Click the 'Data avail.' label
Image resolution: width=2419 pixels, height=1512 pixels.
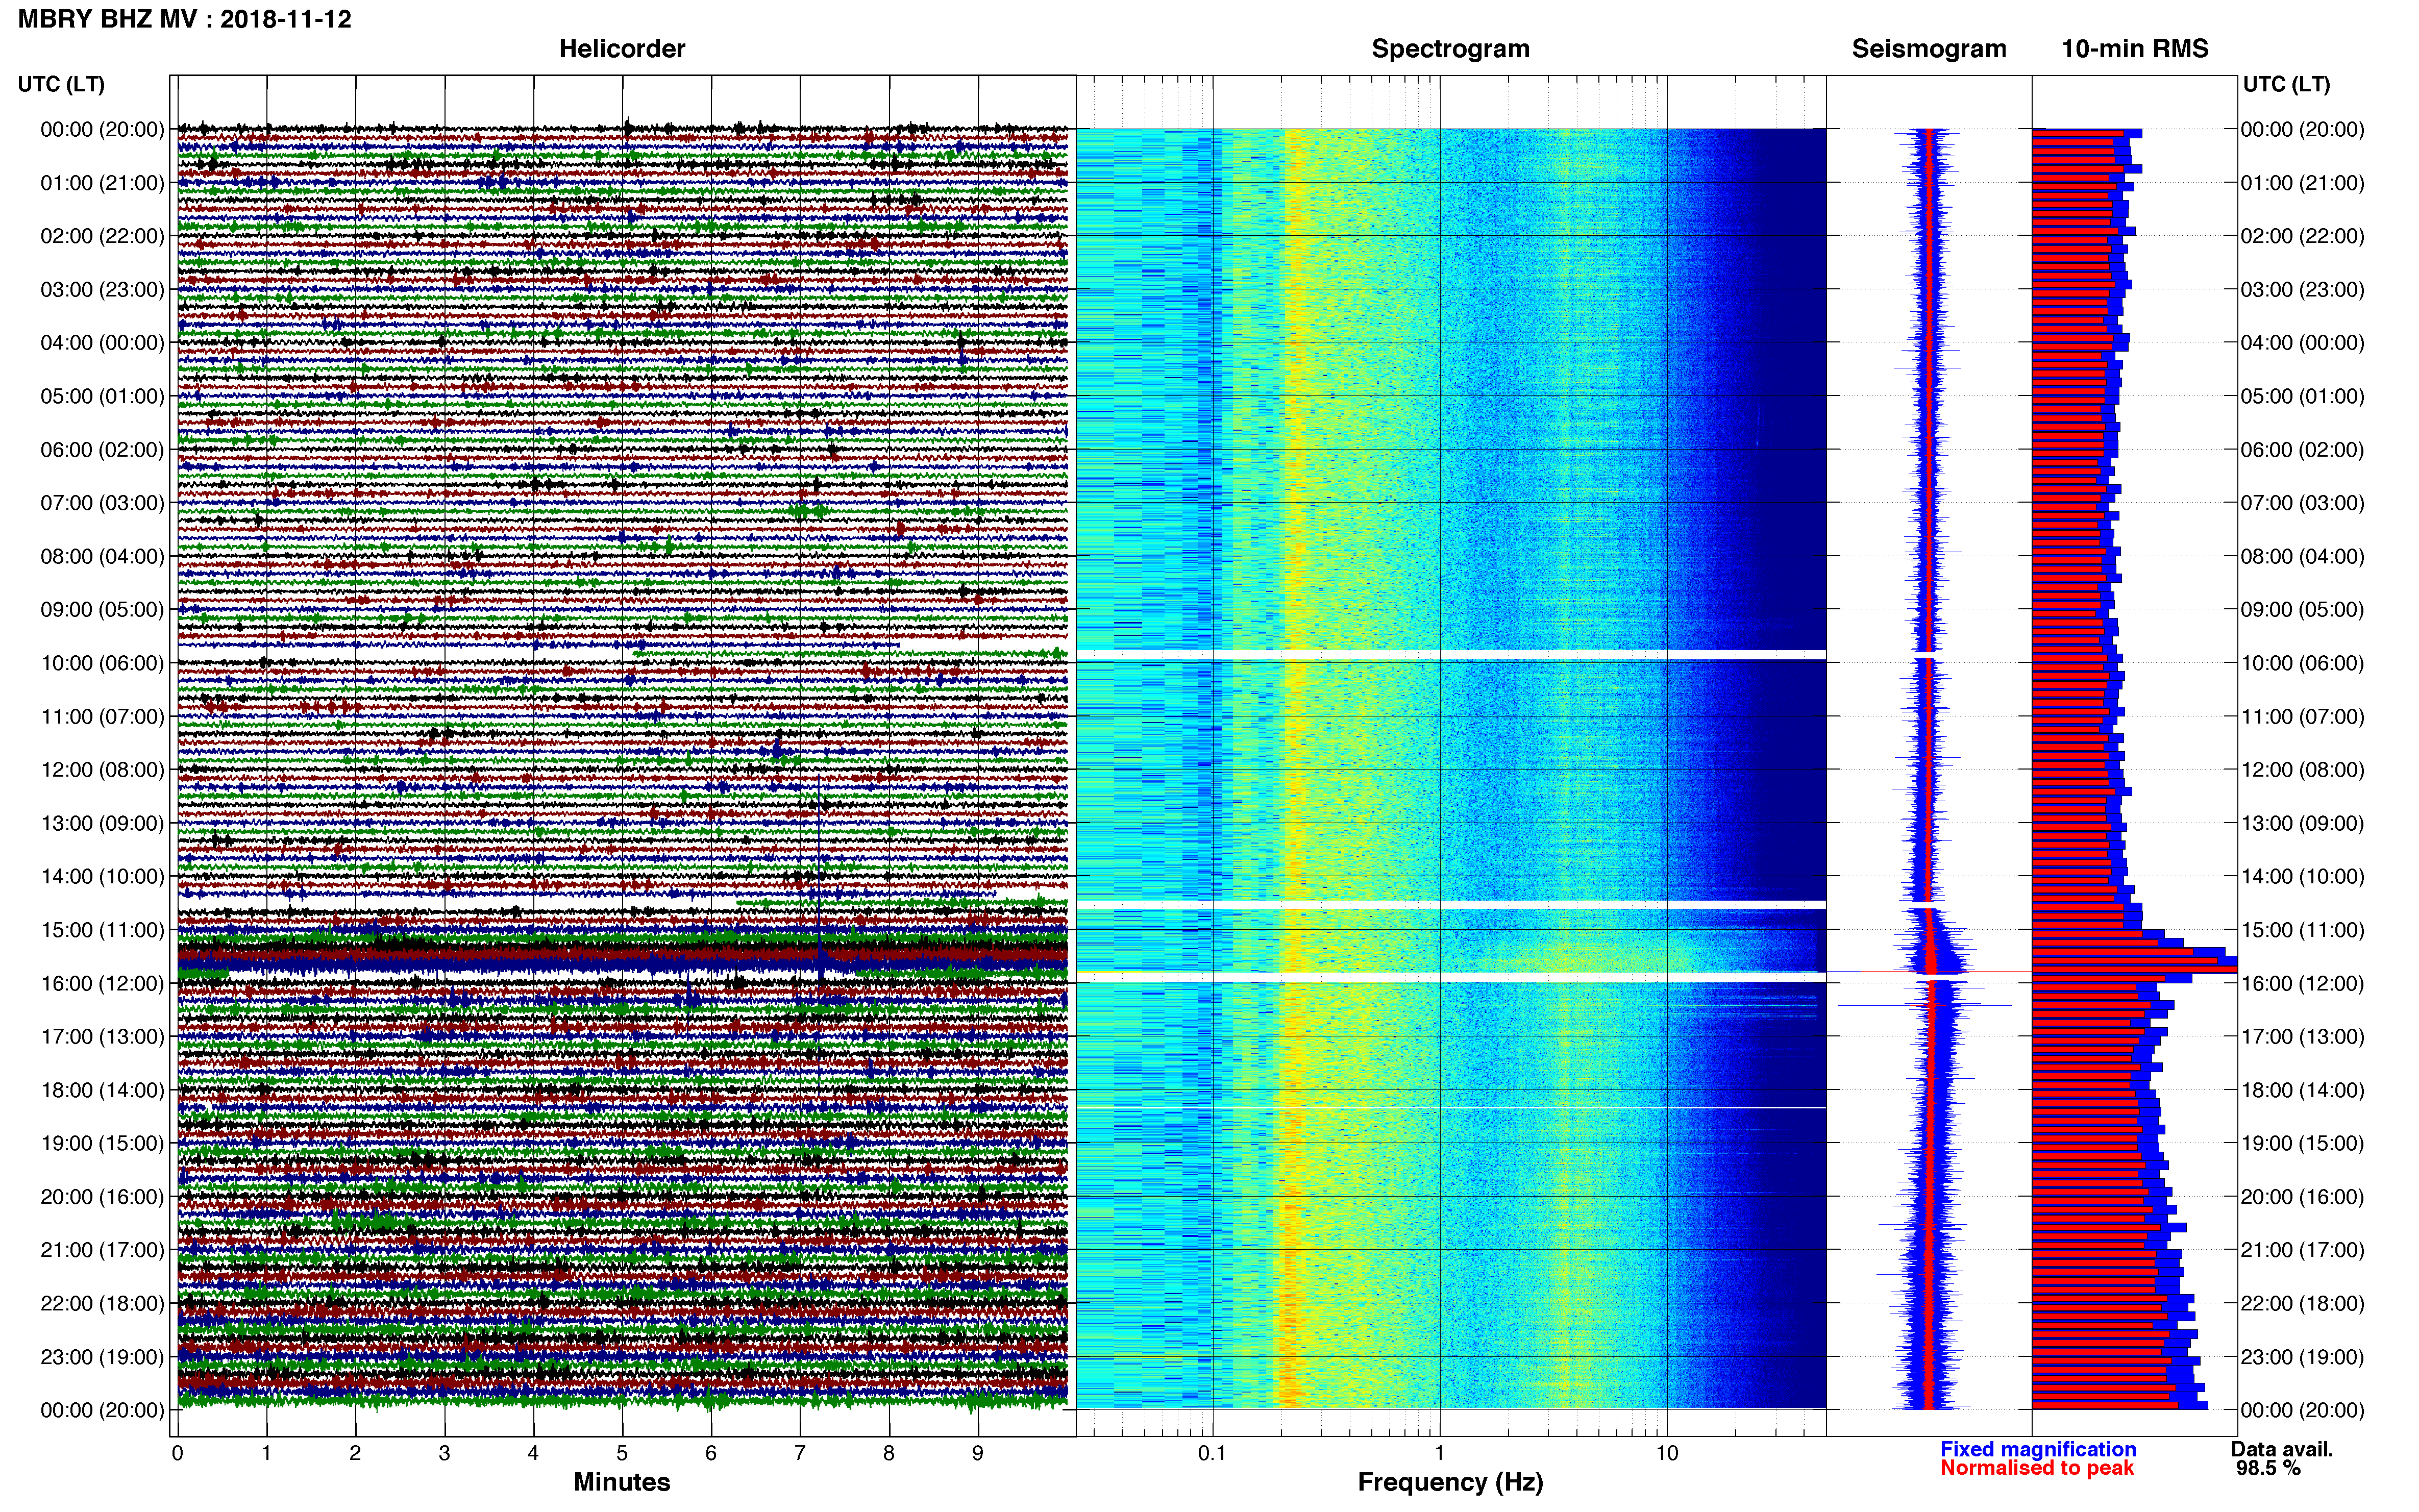click(2282, 1449)
